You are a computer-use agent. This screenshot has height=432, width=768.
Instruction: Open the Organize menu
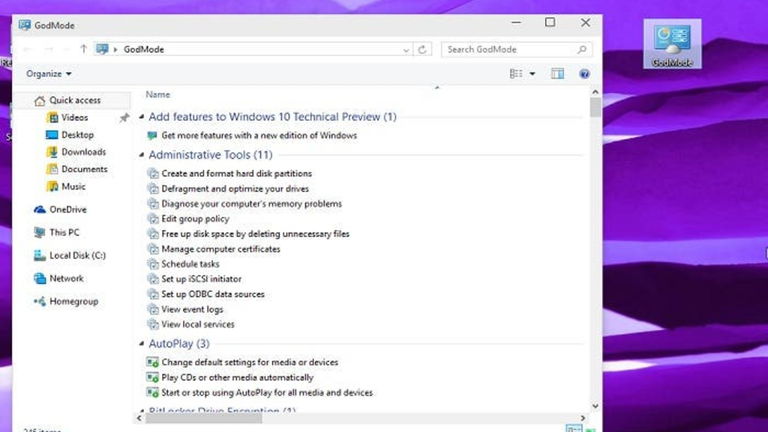pyautogui.click(x=48, y=73)
